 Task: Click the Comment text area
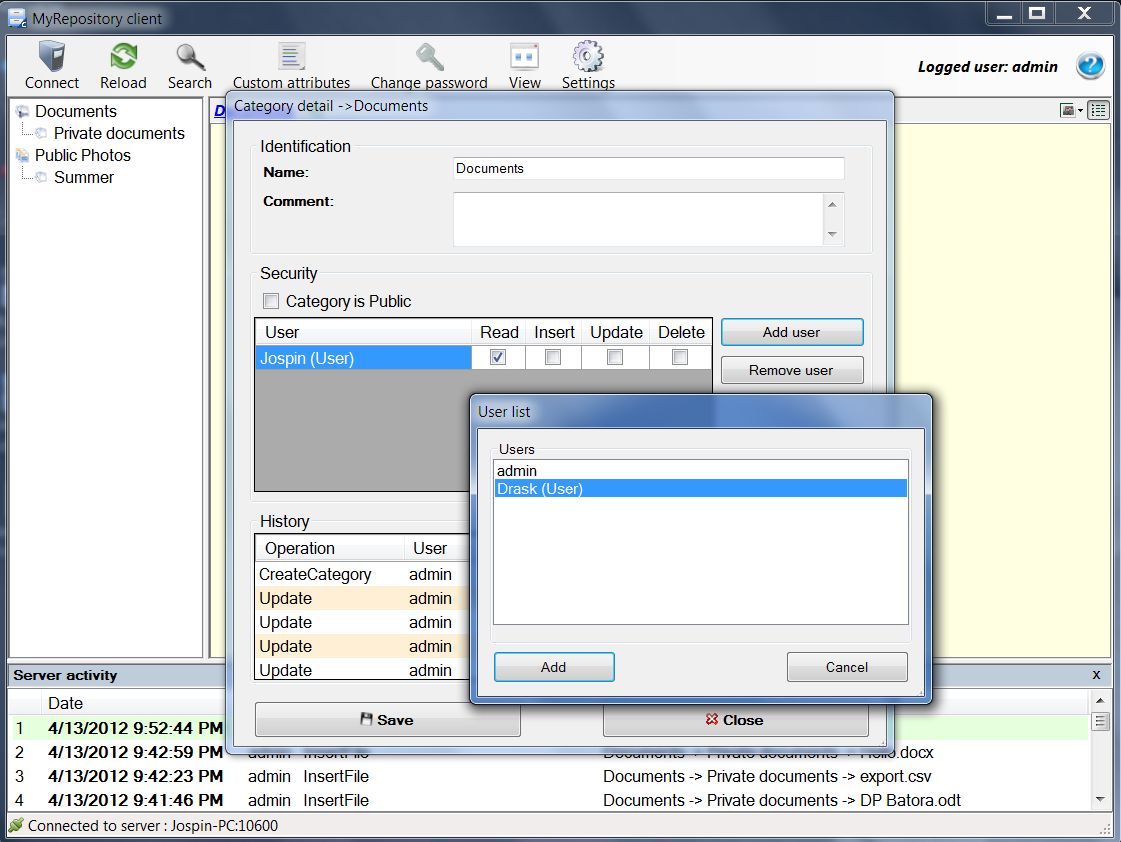point(638,219)
